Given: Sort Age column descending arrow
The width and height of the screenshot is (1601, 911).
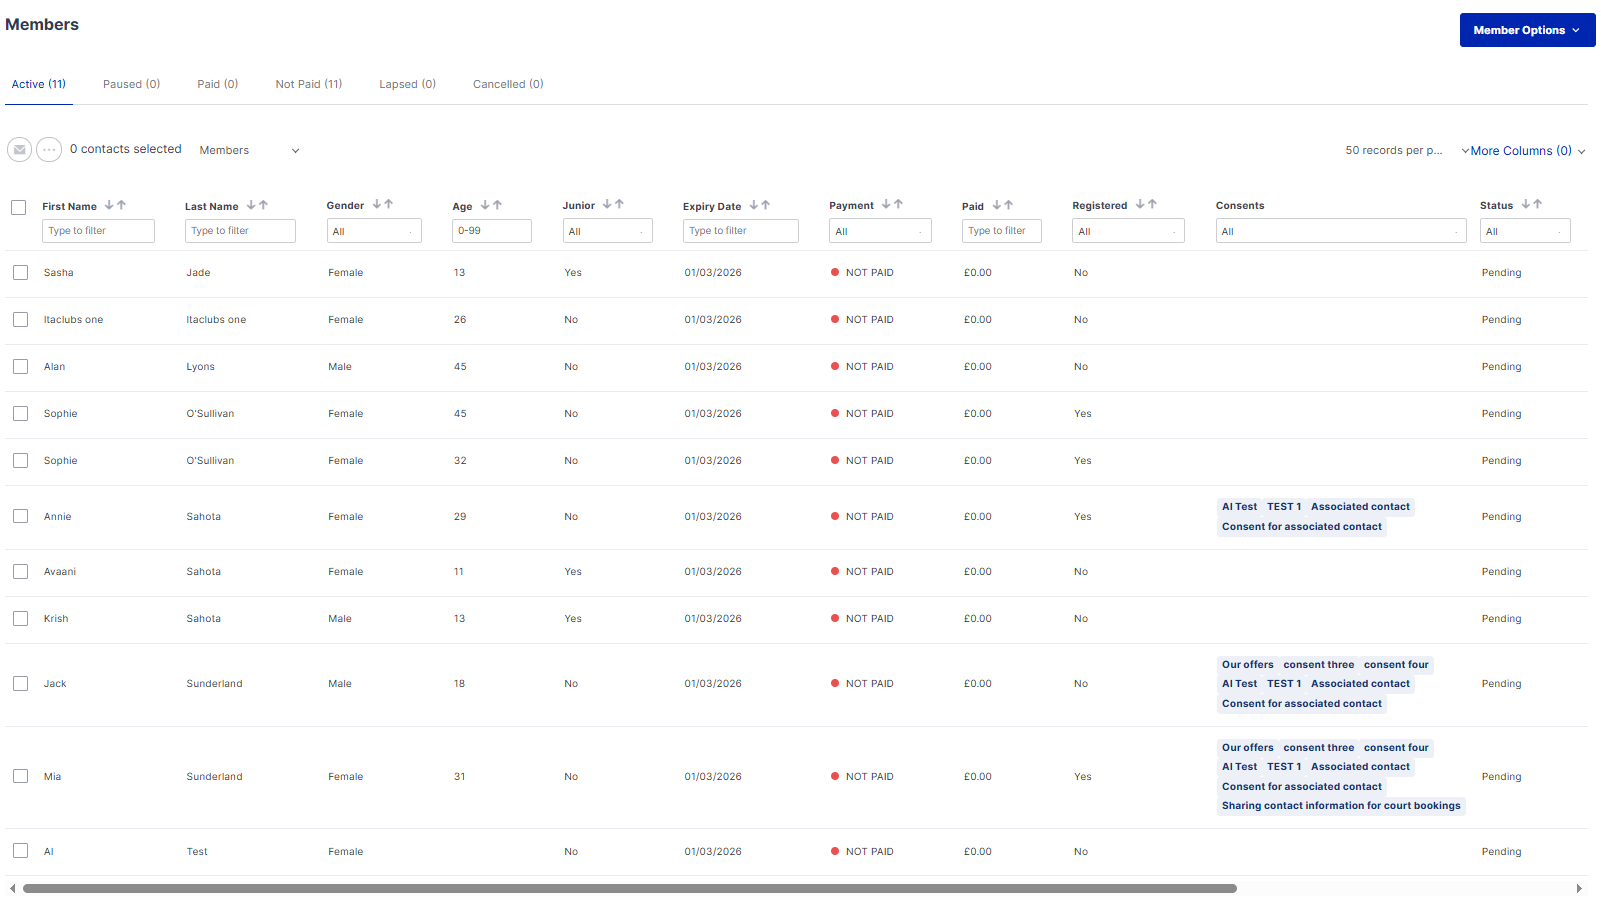Looking at the screenshot, I should [x=485, y=205].
